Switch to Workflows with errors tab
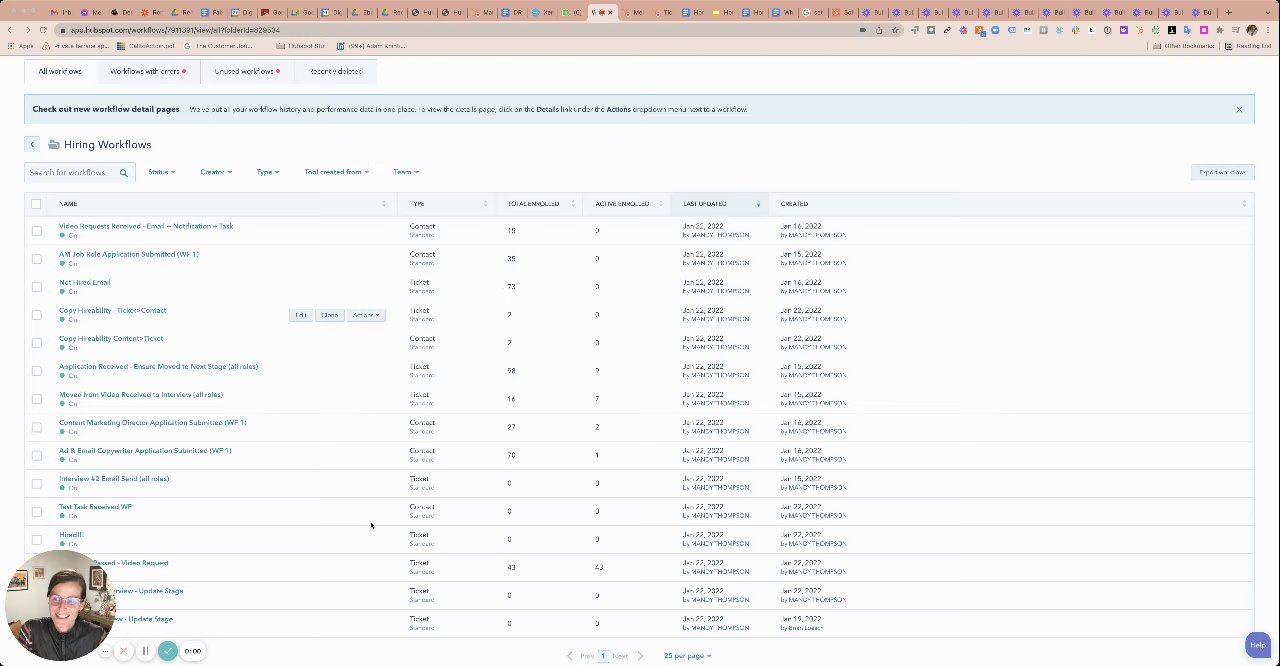 (x=147, y=72)
